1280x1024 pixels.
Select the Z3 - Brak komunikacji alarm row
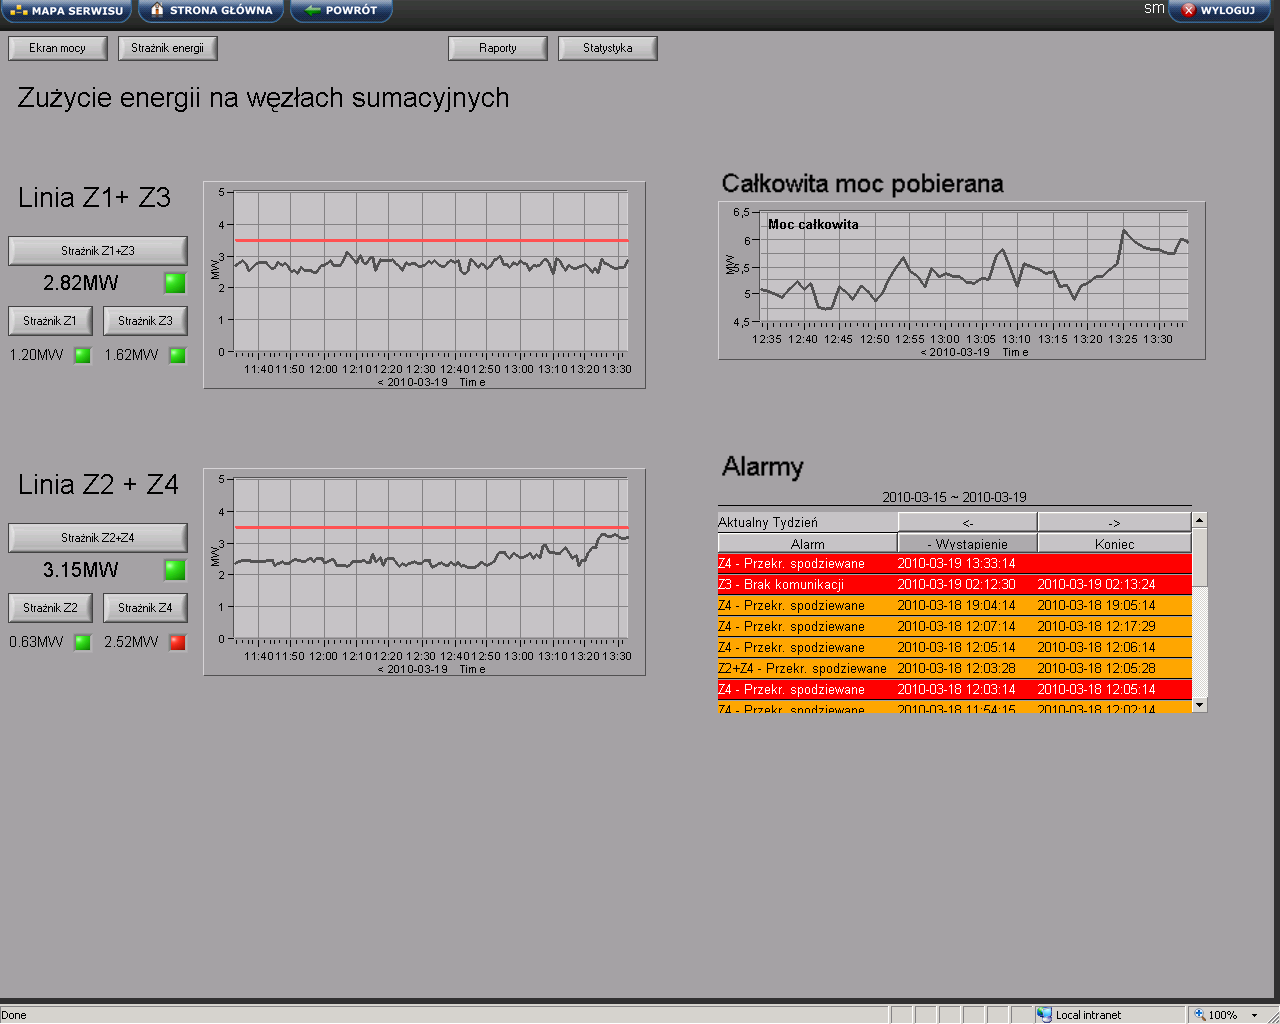pyautogui.click(x=955, y=585)
